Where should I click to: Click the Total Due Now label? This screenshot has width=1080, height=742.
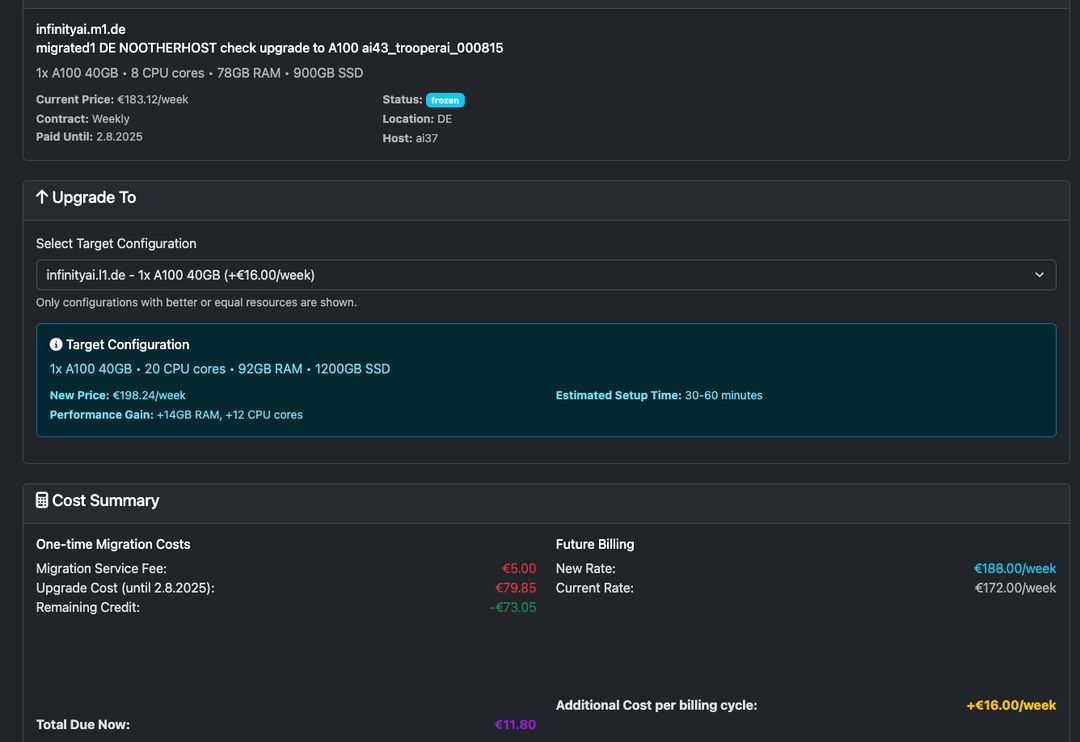[83, 724]
